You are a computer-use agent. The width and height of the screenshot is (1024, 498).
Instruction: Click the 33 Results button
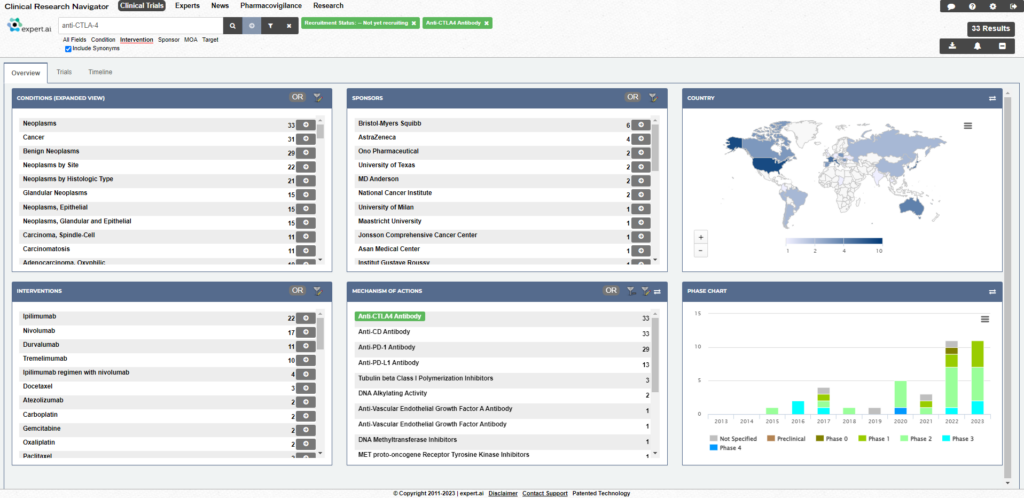coord(991,29)
